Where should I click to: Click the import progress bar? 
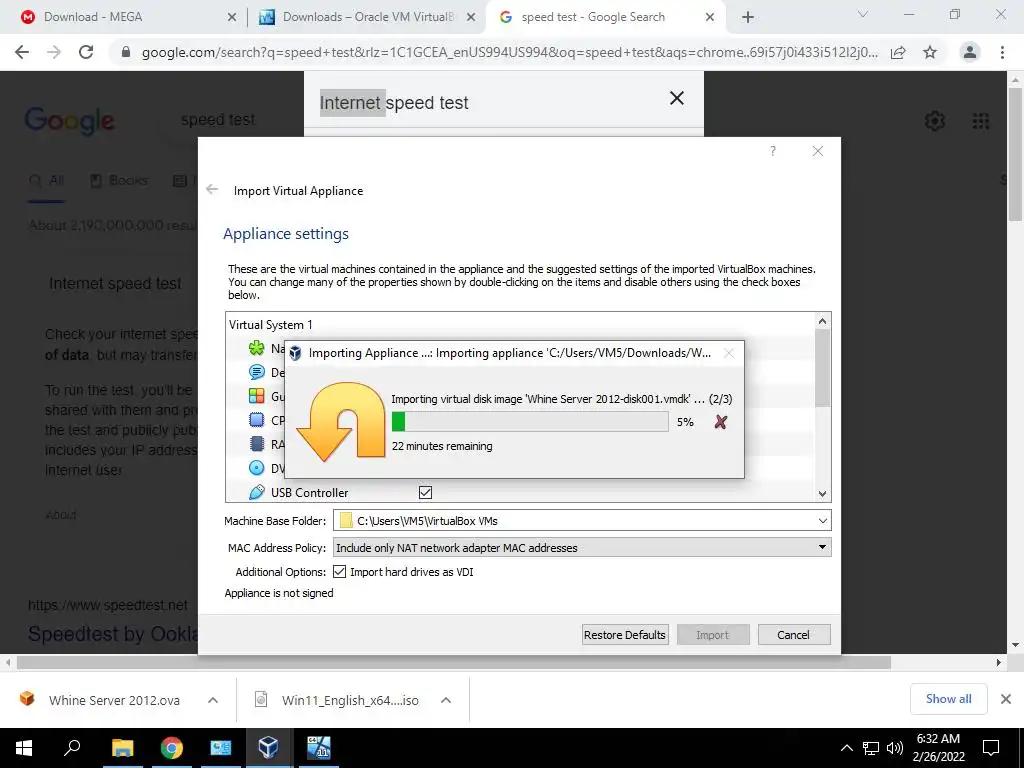pos(530,422)
